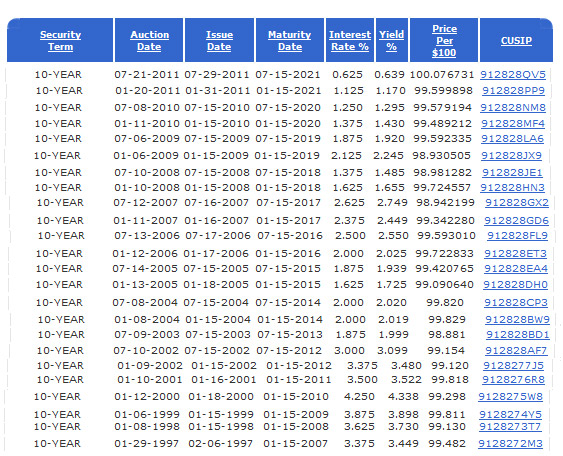This screenshot has width=563, height=456.
Task: Select auction date 07-21-2011
Action: pyautogui.click(x=146, y=75)
